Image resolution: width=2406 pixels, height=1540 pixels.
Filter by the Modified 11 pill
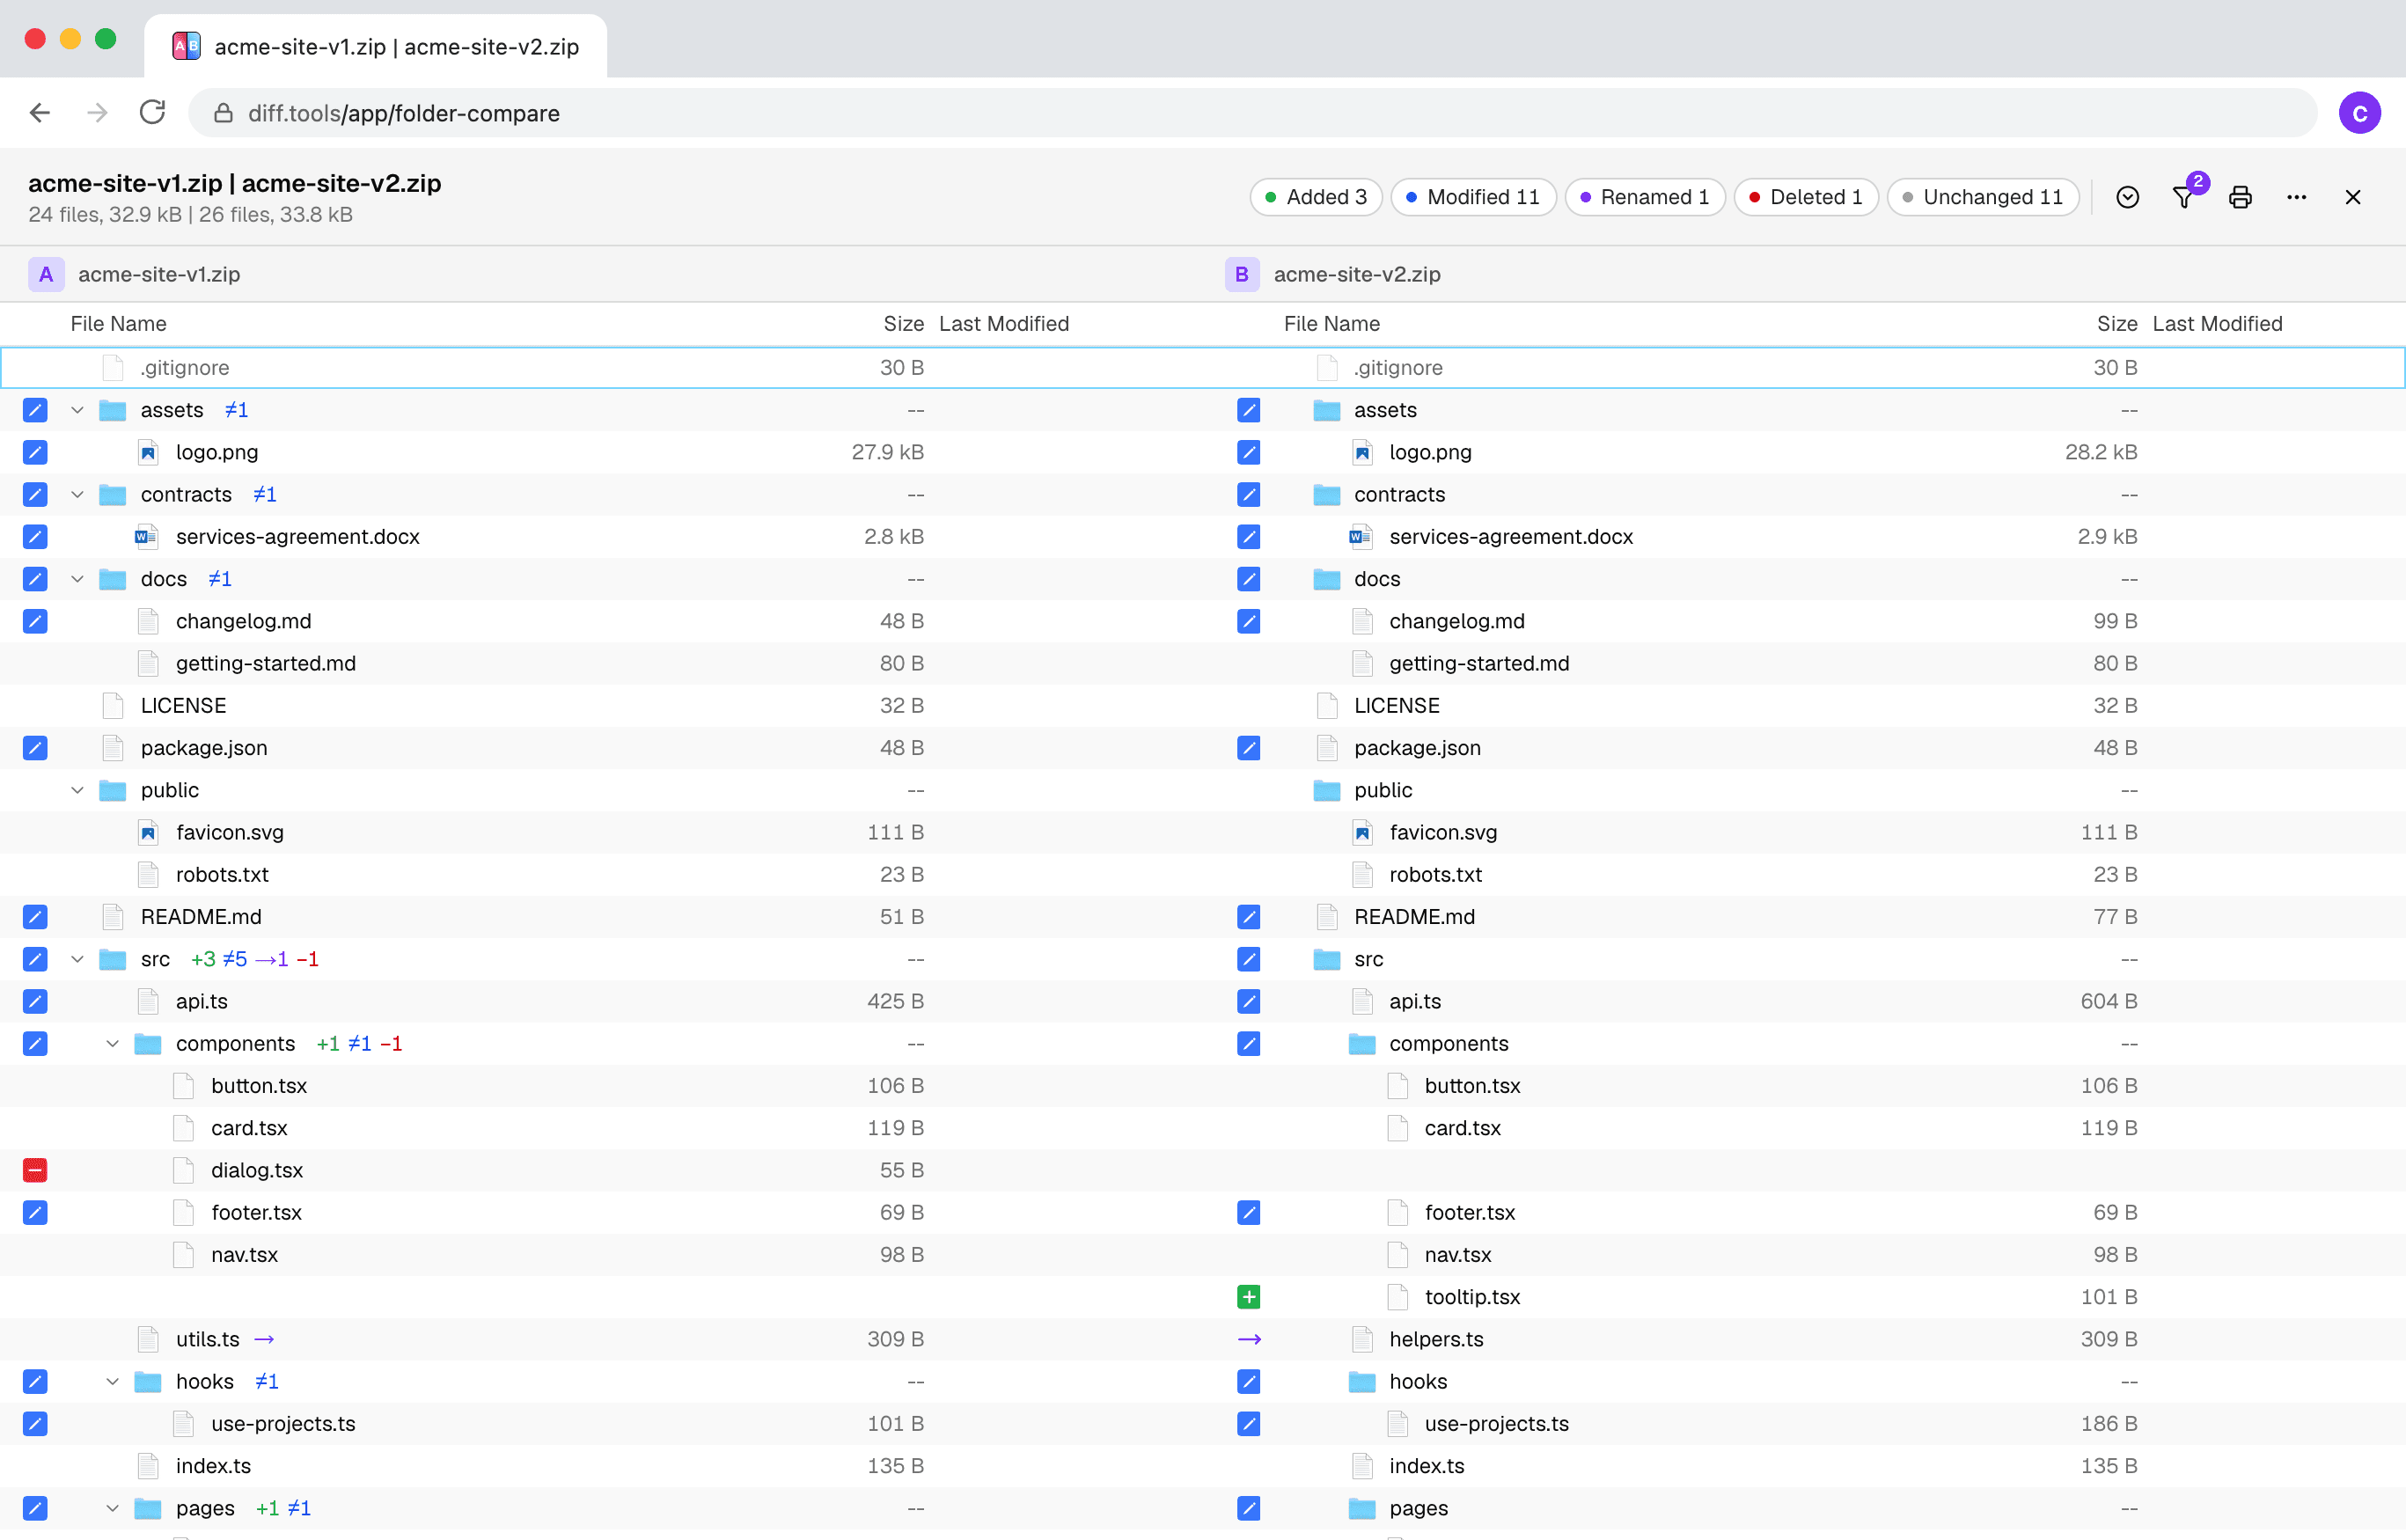click(1472, 197)
